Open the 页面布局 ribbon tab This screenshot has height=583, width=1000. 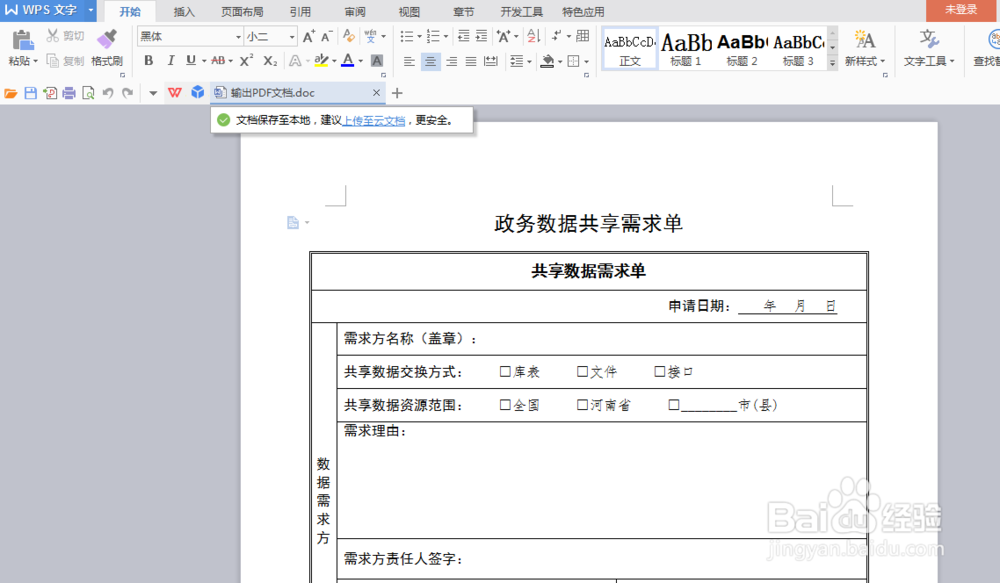pos(241,12)
